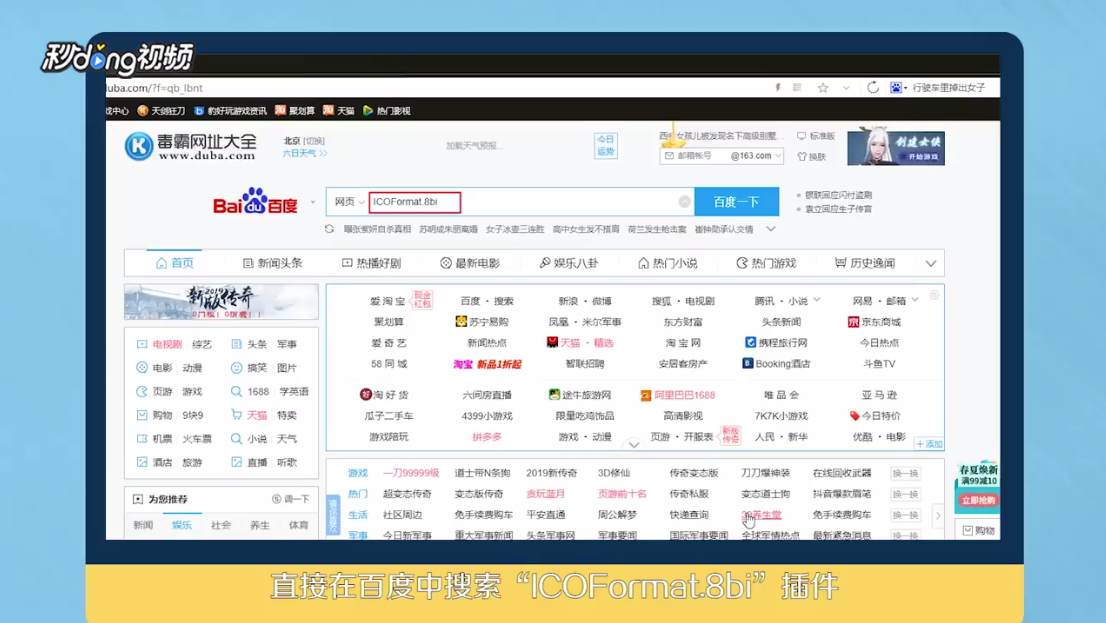Screen dimensions: 1106x623
Task: Switch to the 热门游戏 tab
Action: (766, 263)
